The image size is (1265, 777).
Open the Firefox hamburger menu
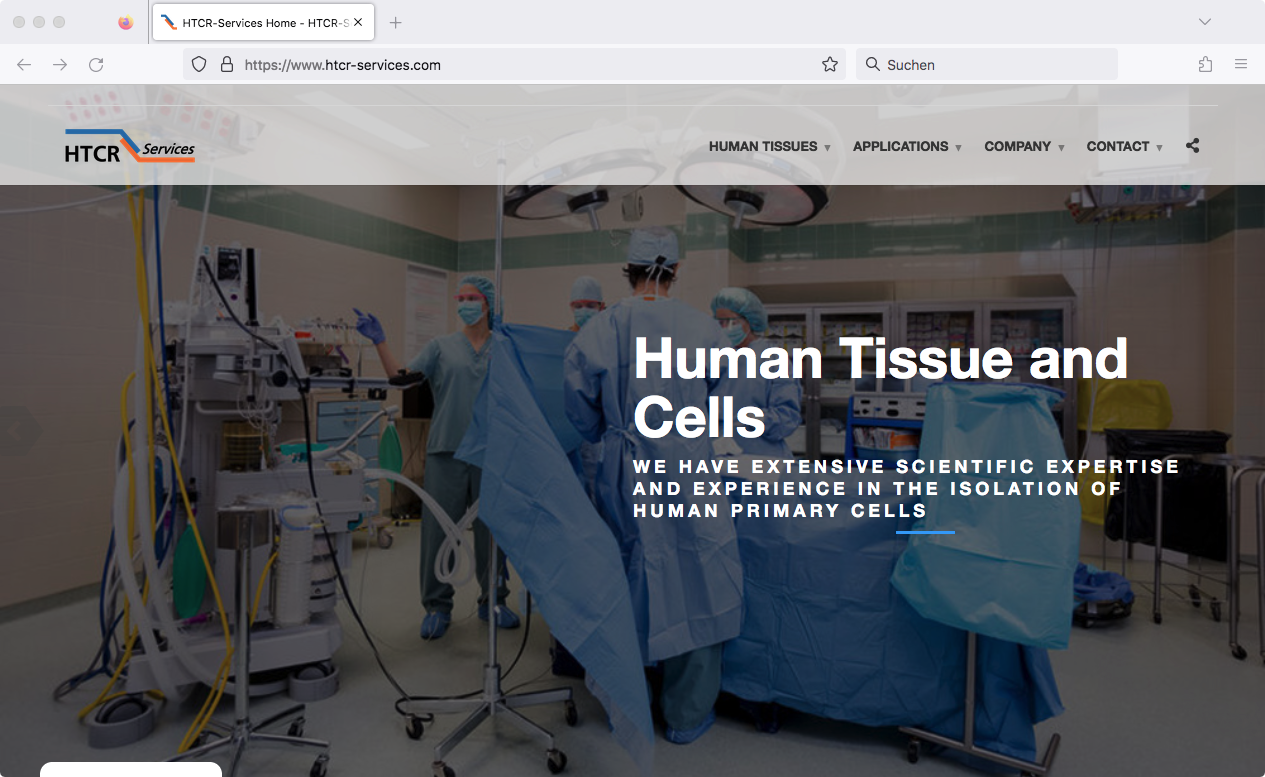[x=1241, y=65]
